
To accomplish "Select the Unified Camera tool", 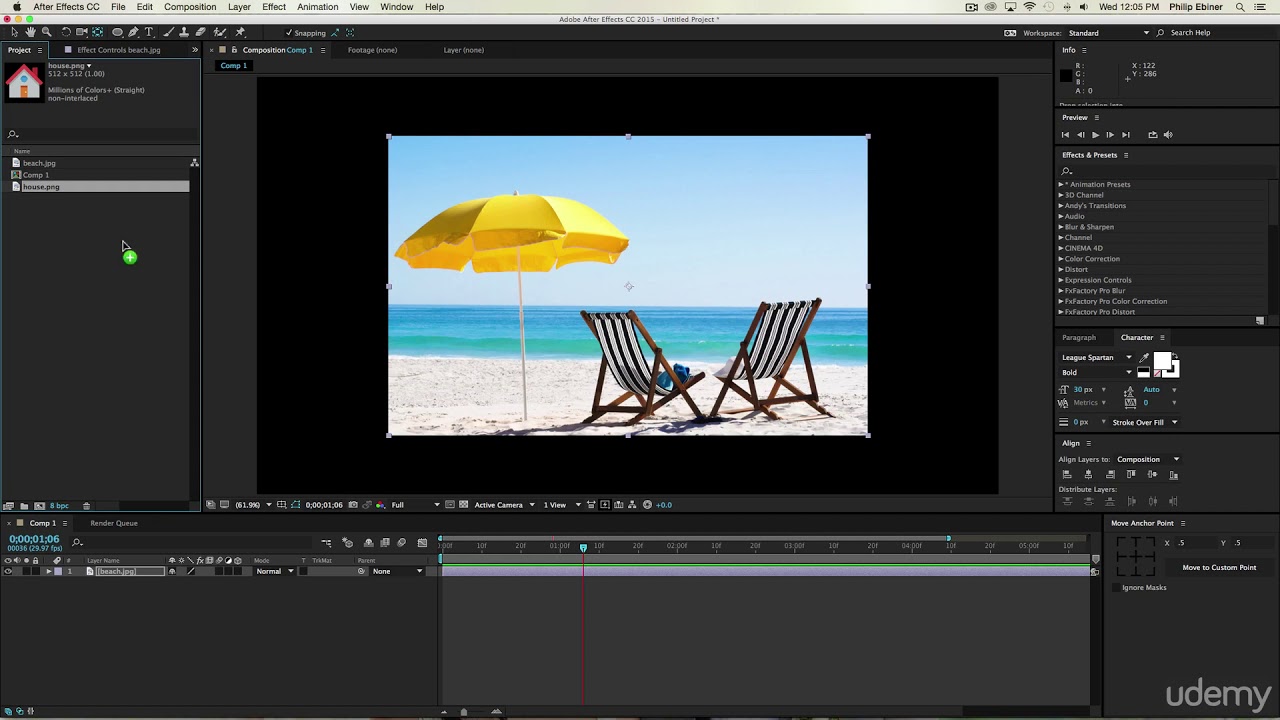I will [82, 32].
